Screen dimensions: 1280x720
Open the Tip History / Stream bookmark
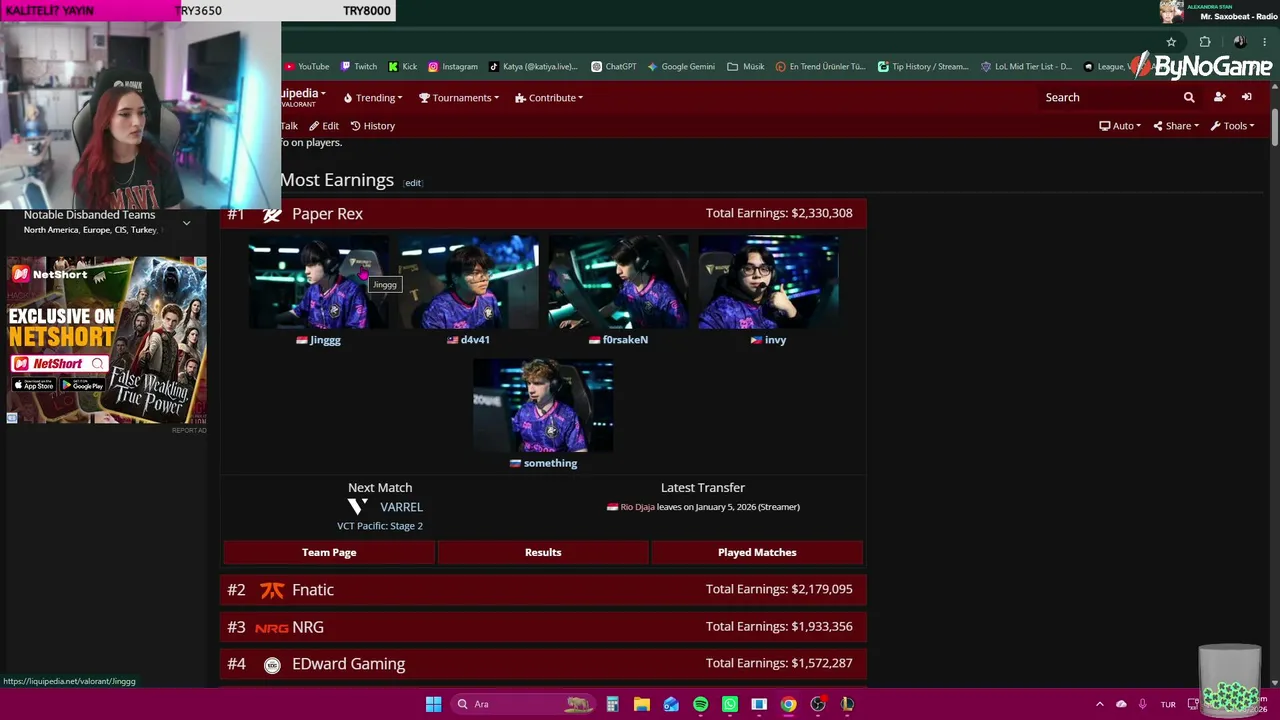coord(923,67)
